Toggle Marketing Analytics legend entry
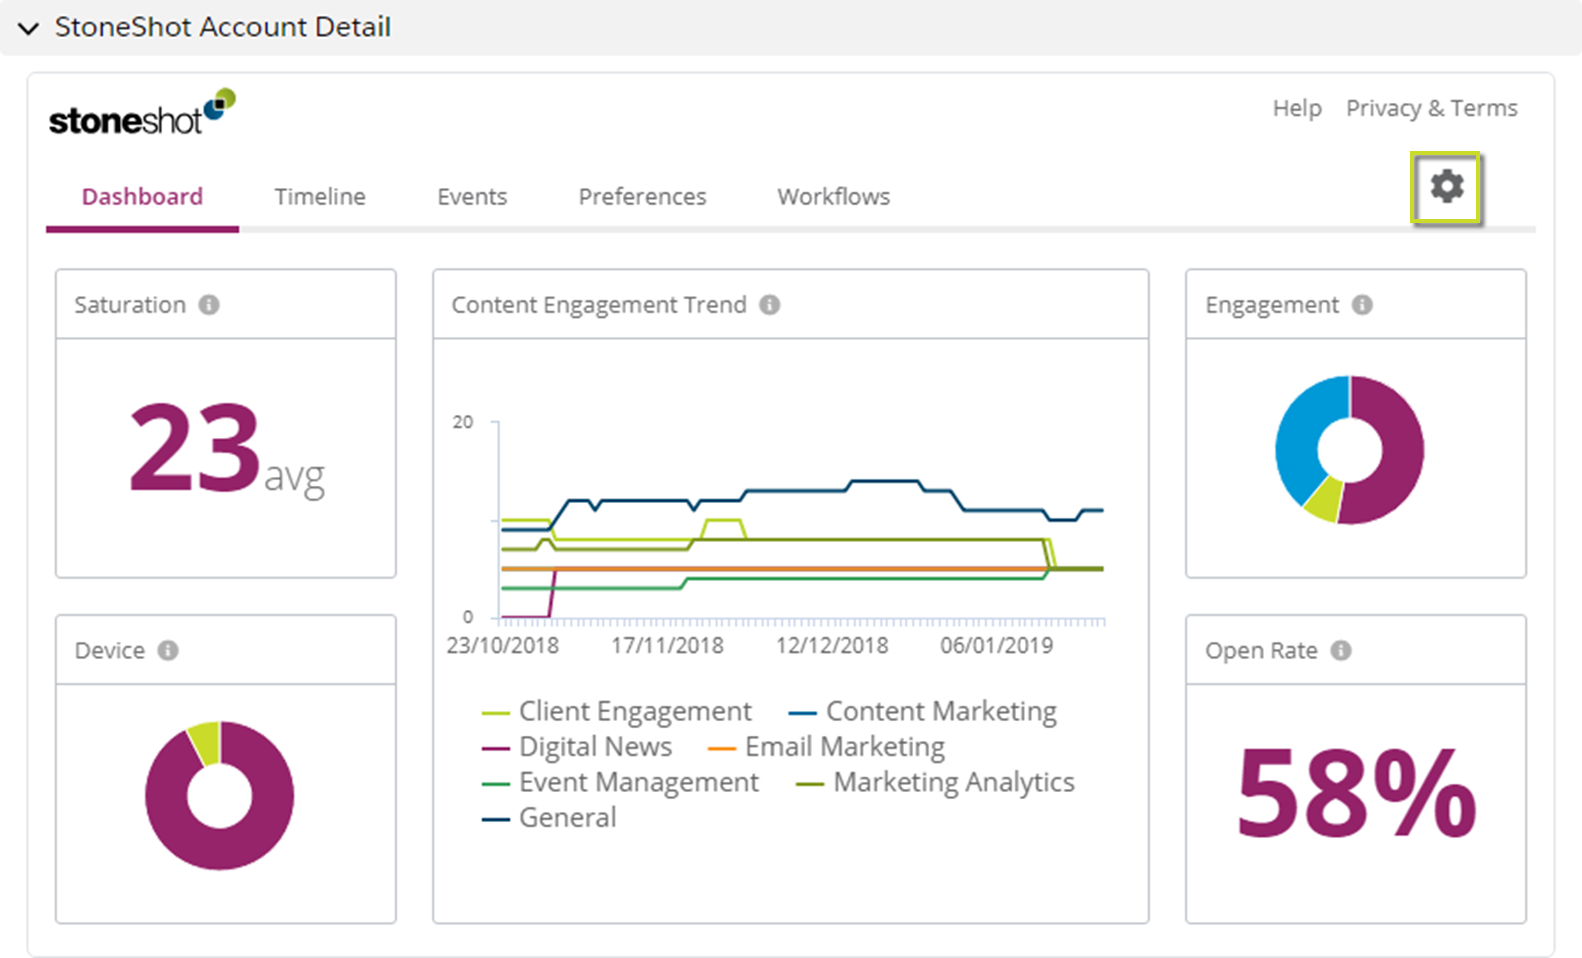 (935, 782)
